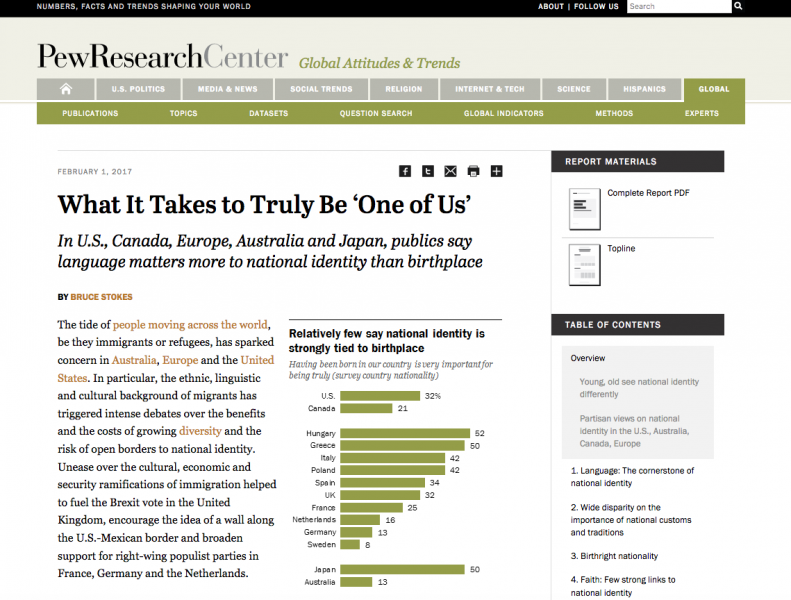Screen dimensions: 791x600
Task: Open chapter 1 Language cornerstone link
Action: tap(633, 477)
